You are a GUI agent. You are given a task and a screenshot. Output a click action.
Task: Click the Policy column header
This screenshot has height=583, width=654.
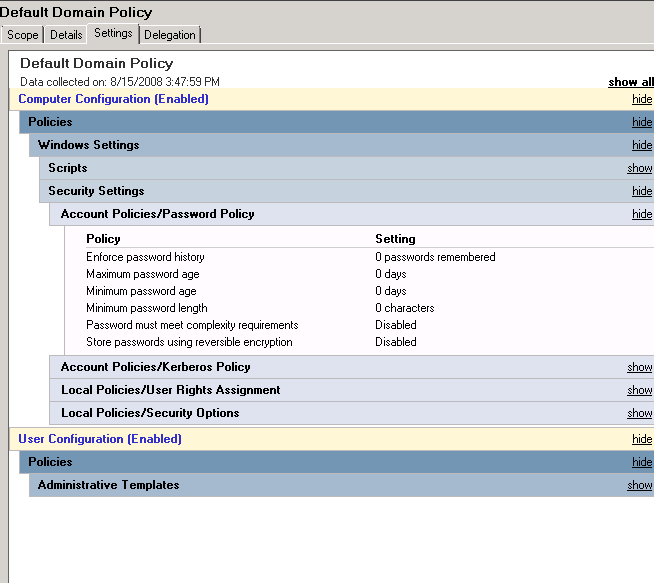pyautogui.click(x=103, y=239)
